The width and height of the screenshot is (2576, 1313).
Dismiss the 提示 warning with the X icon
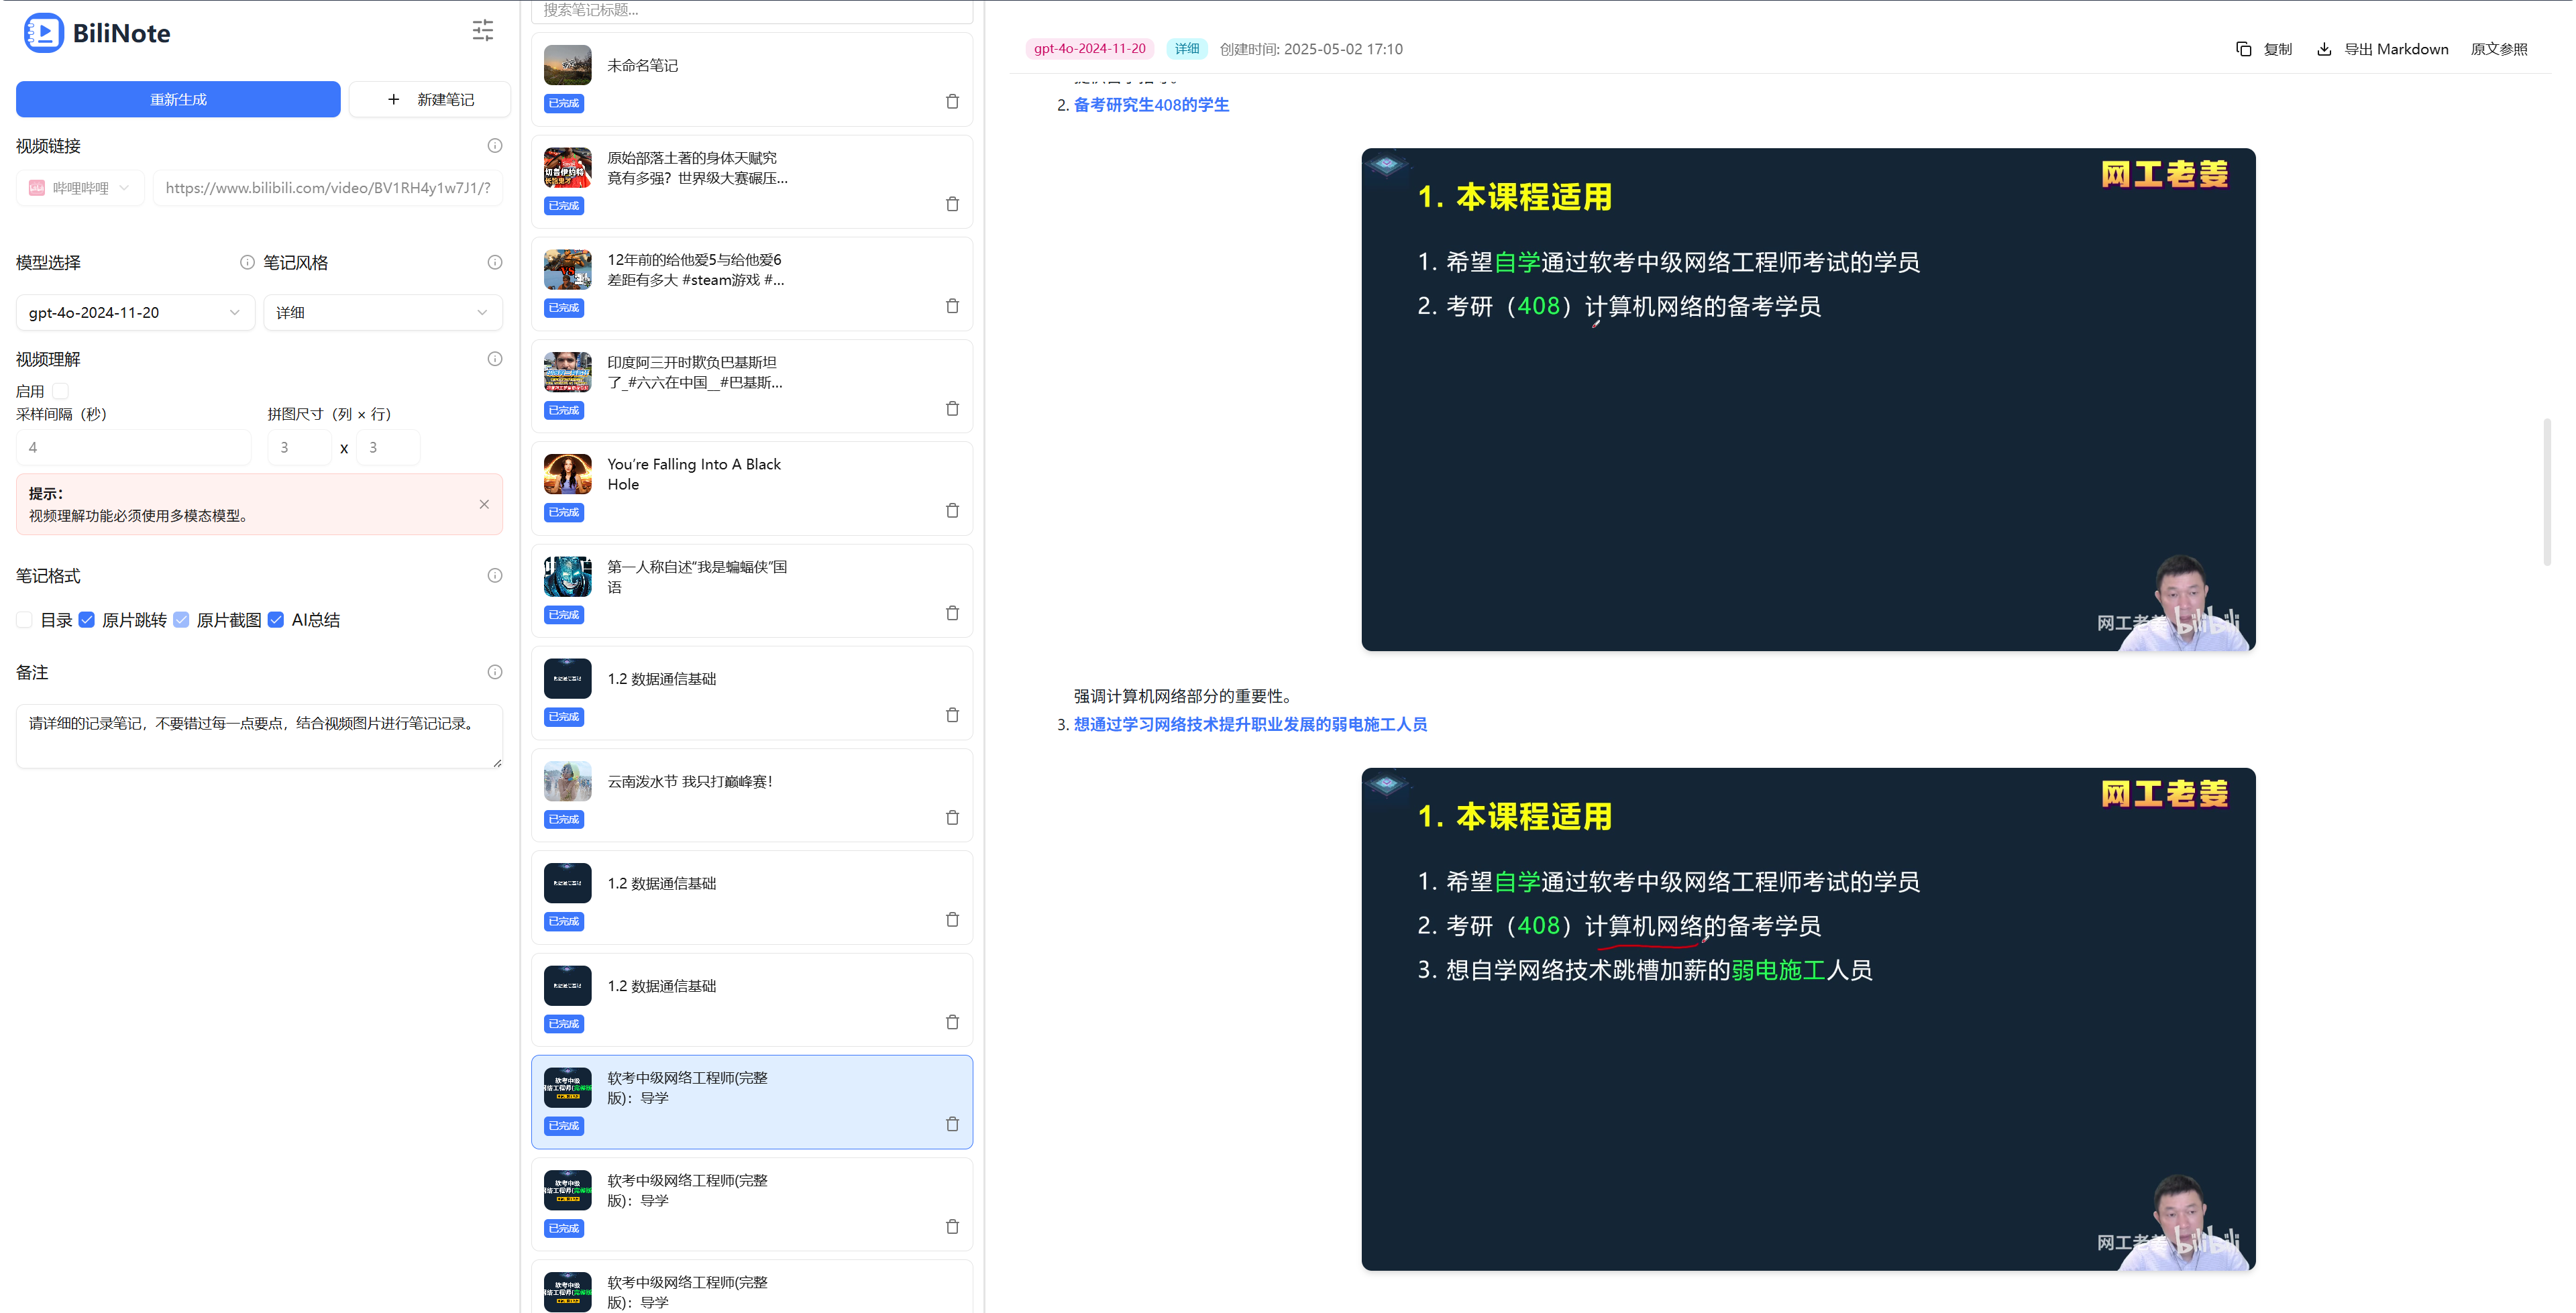tap(485, 504)
